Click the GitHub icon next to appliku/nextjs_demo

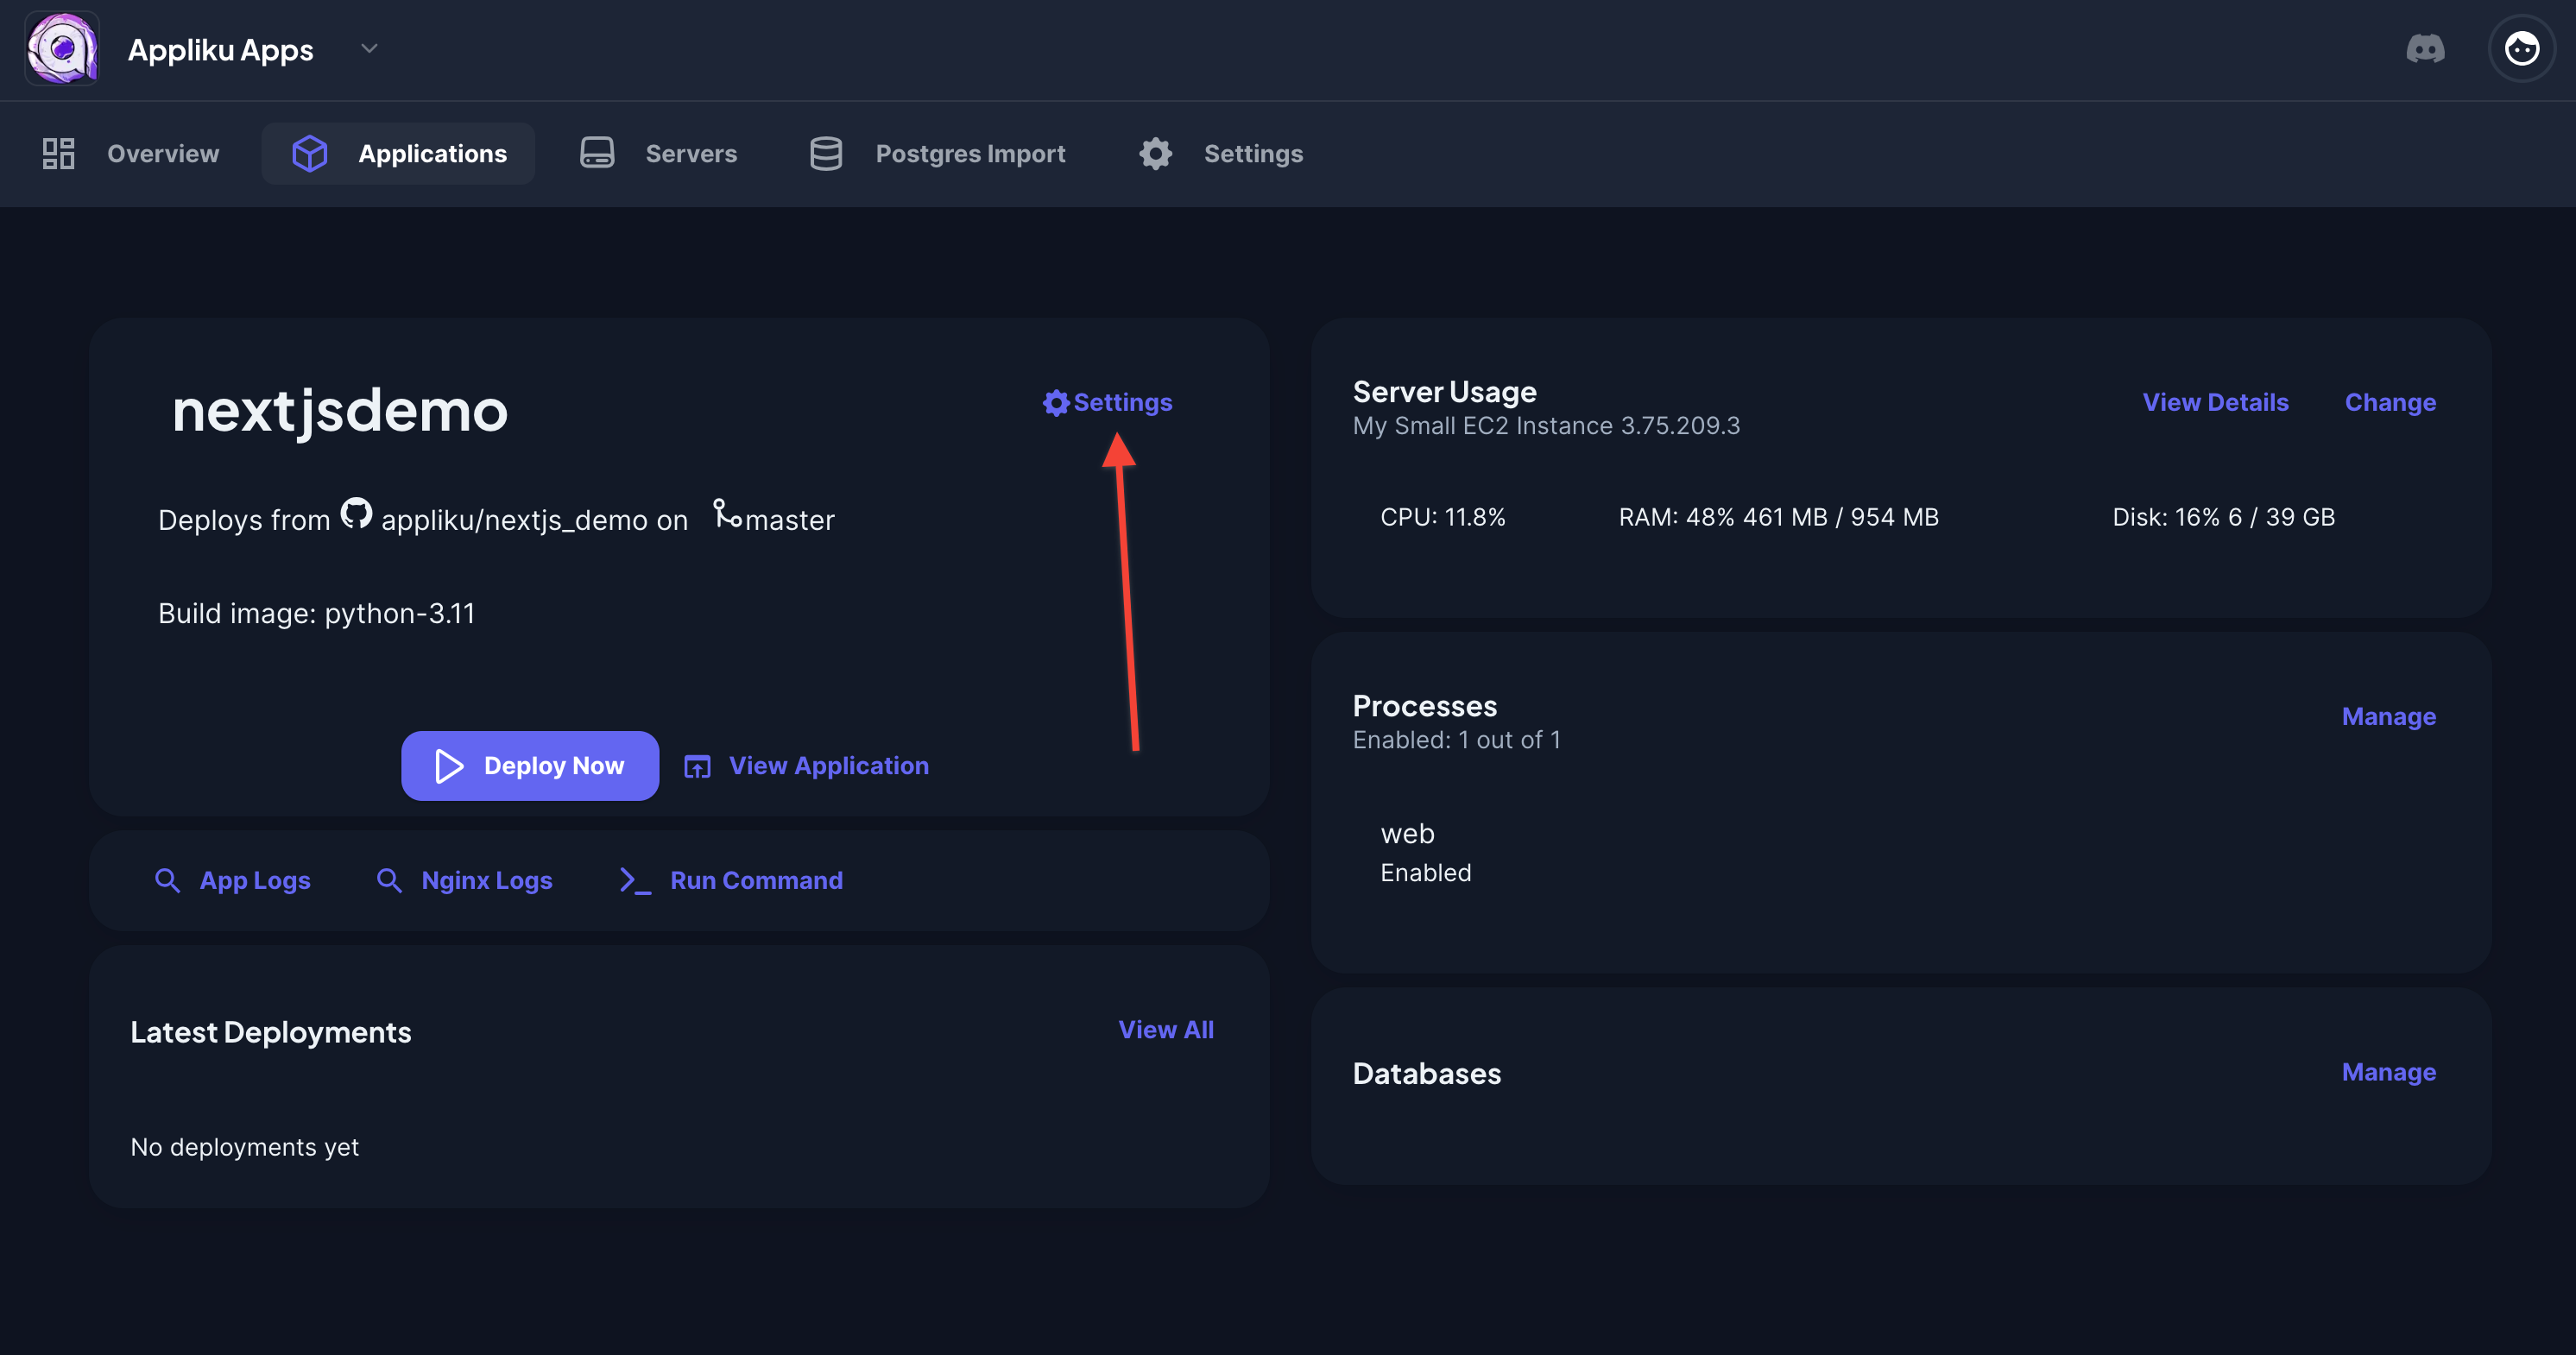click(356, 514)
